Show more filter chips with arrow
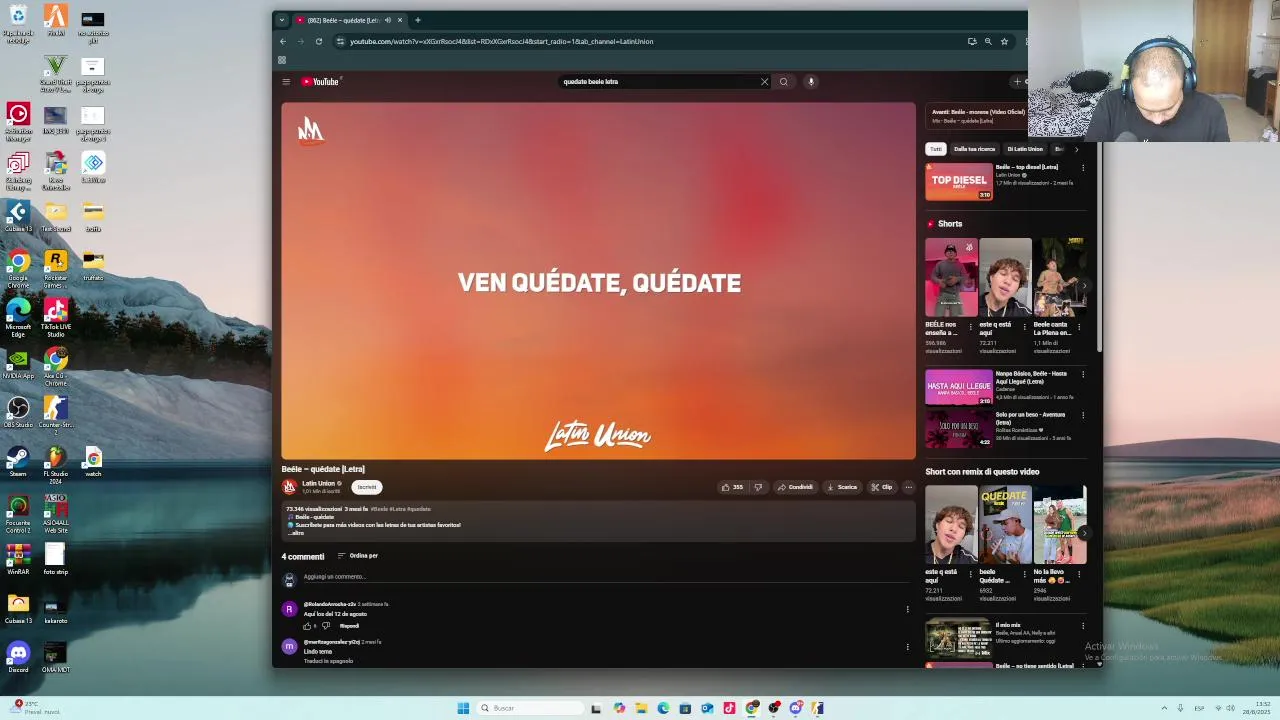 pyautogui.click(x=1076, y=149)
